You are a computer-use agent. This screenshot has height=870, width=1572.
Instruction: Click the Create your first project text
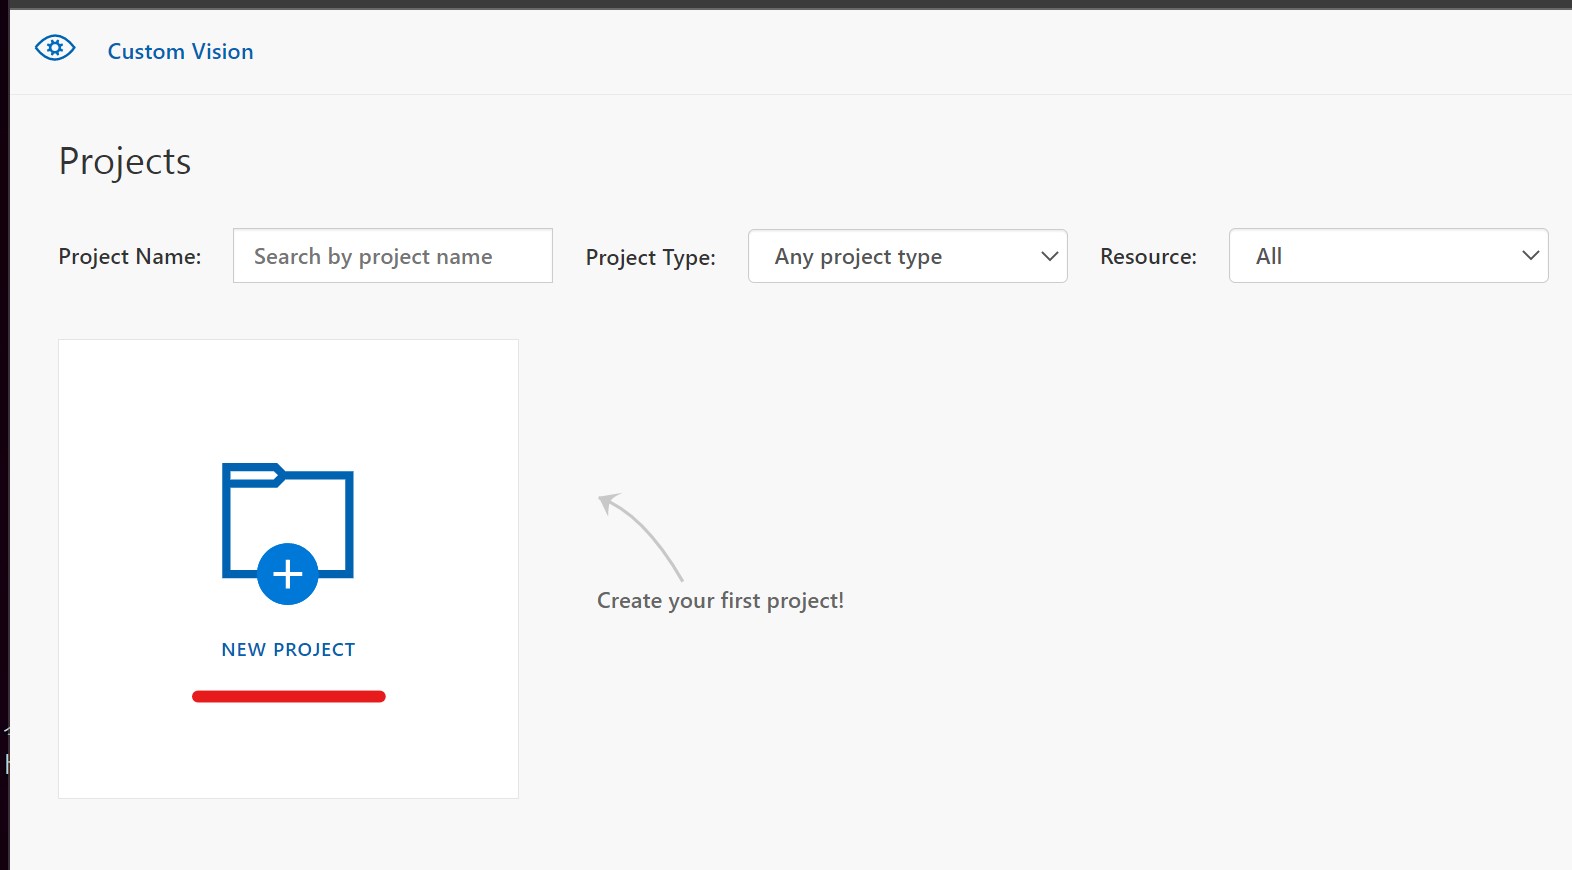720,600
